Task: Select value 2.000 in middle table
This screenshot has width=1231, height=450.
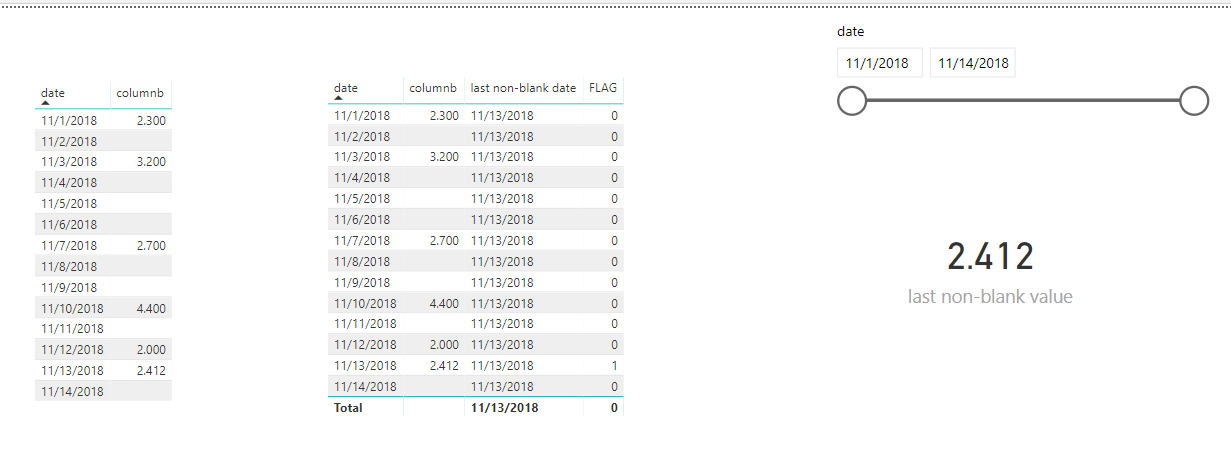Action: click(x=444, y=344)
